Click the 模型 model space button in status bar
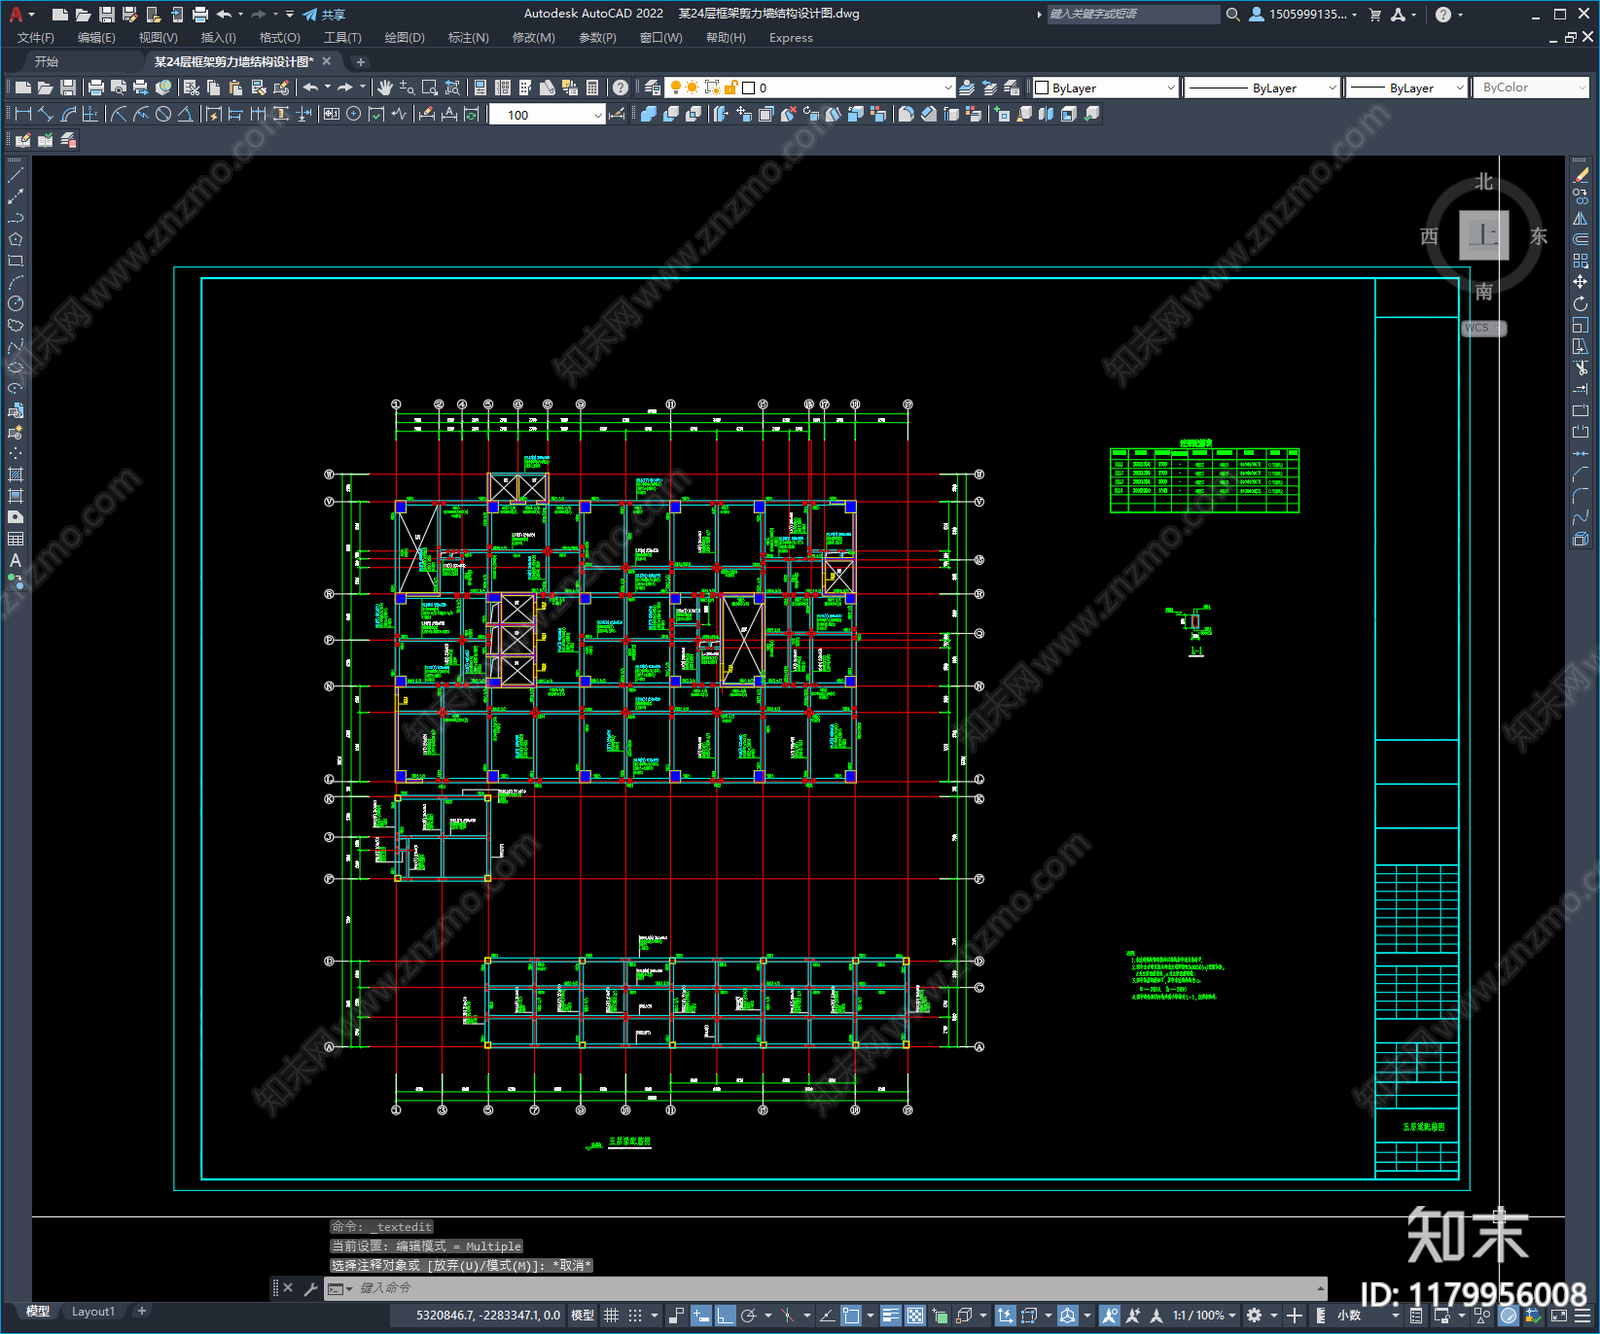The image size is (1600, 1334). (582, 1315)
